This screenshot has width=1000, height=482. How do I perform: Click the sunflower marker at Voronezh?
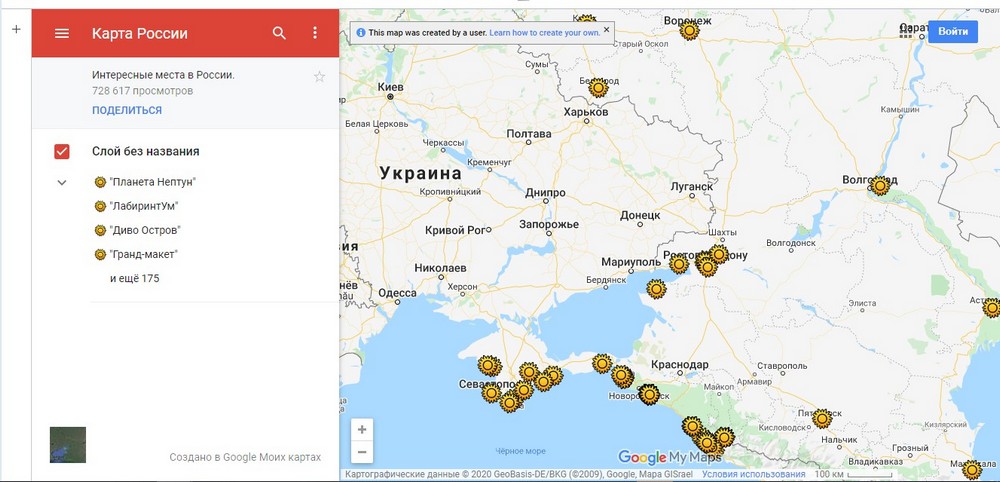[689, 31]
